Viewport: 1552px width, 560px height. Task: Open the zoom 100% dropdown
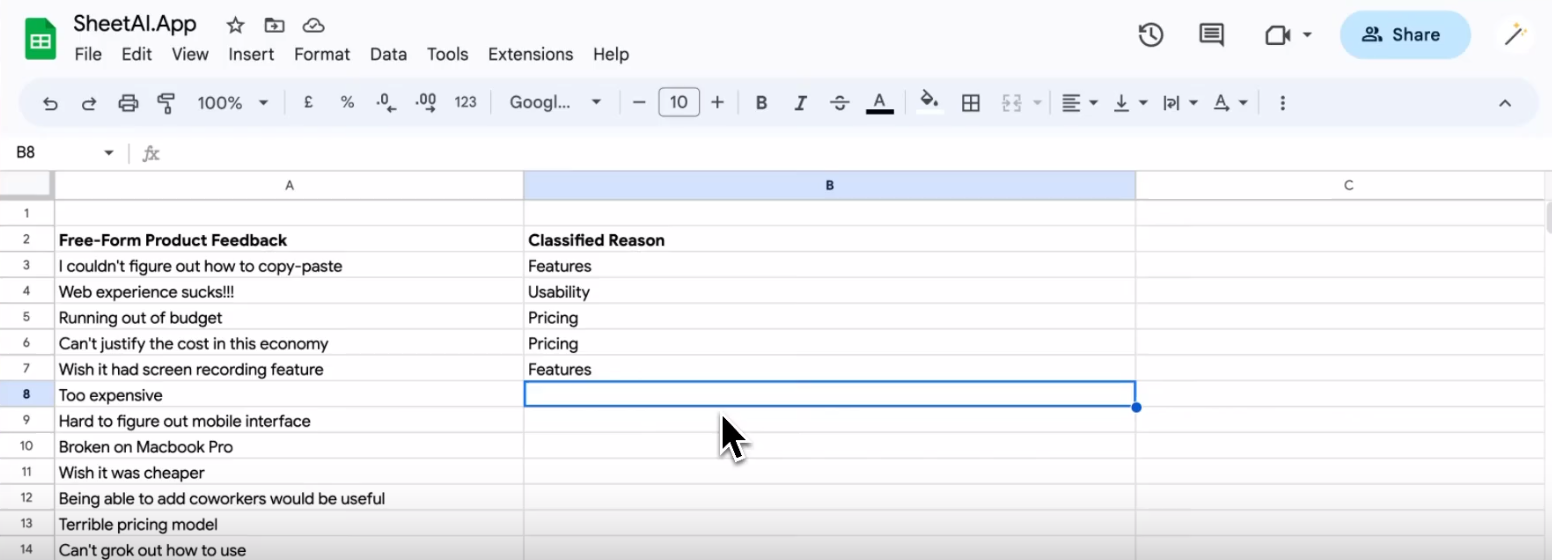coord(233,102)
